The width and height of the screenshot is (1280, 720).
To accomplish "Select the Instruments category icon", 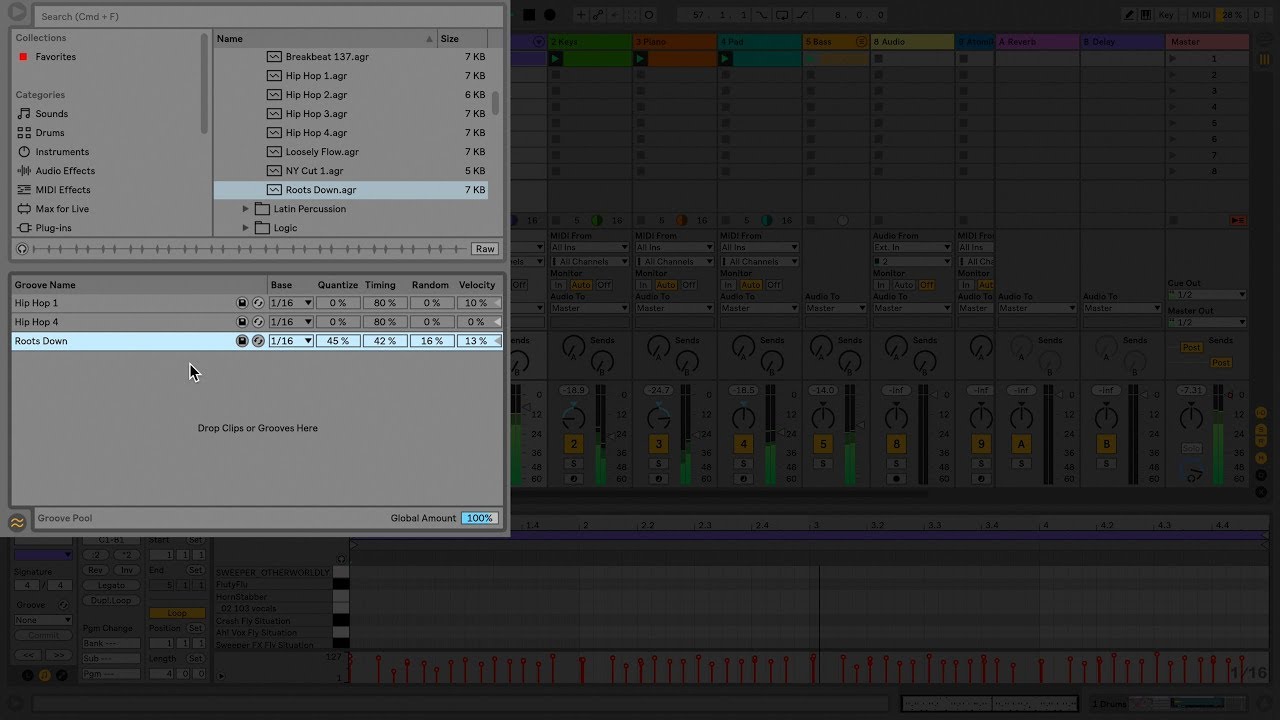I will pos(25,152).
